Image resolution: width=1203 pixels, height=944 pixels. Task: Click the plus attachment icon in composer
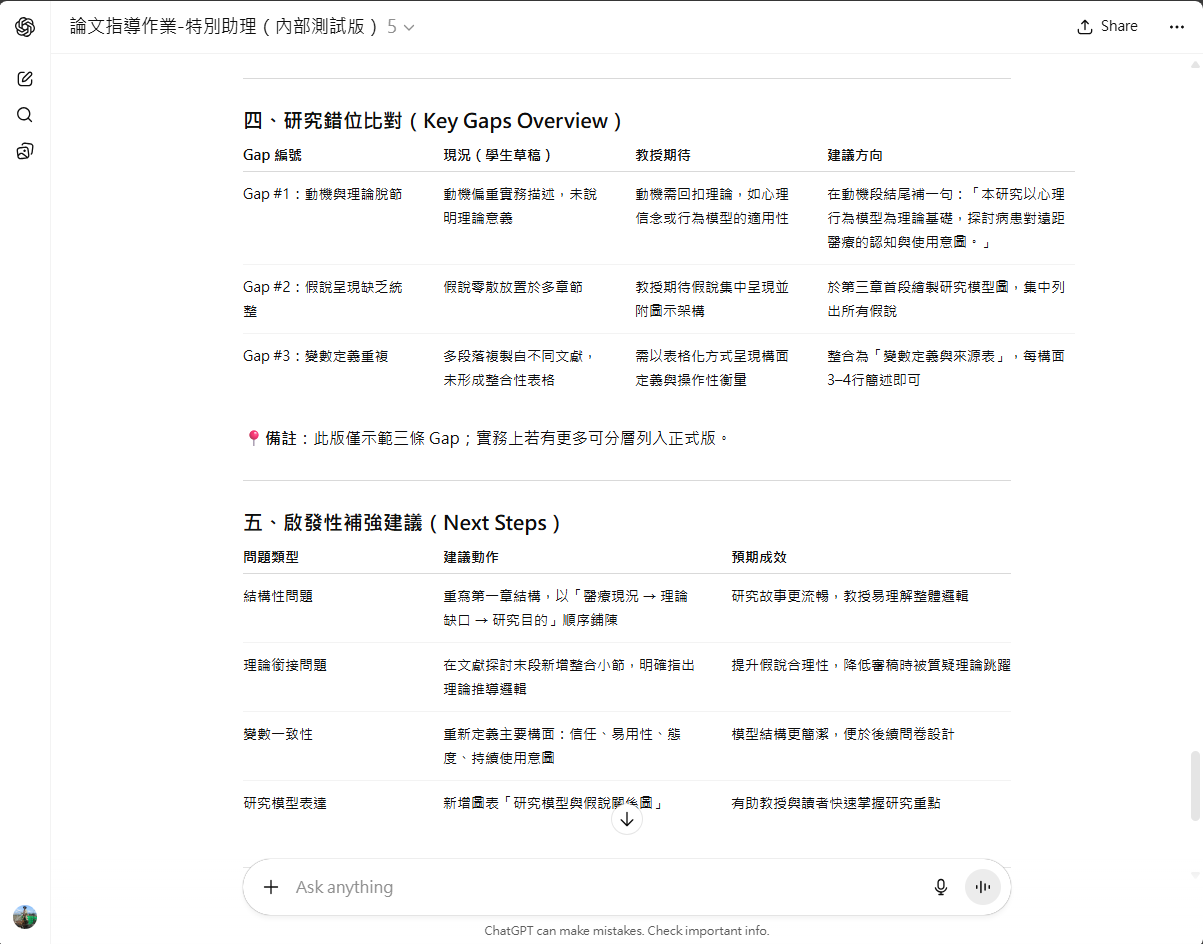pos(271,887)
